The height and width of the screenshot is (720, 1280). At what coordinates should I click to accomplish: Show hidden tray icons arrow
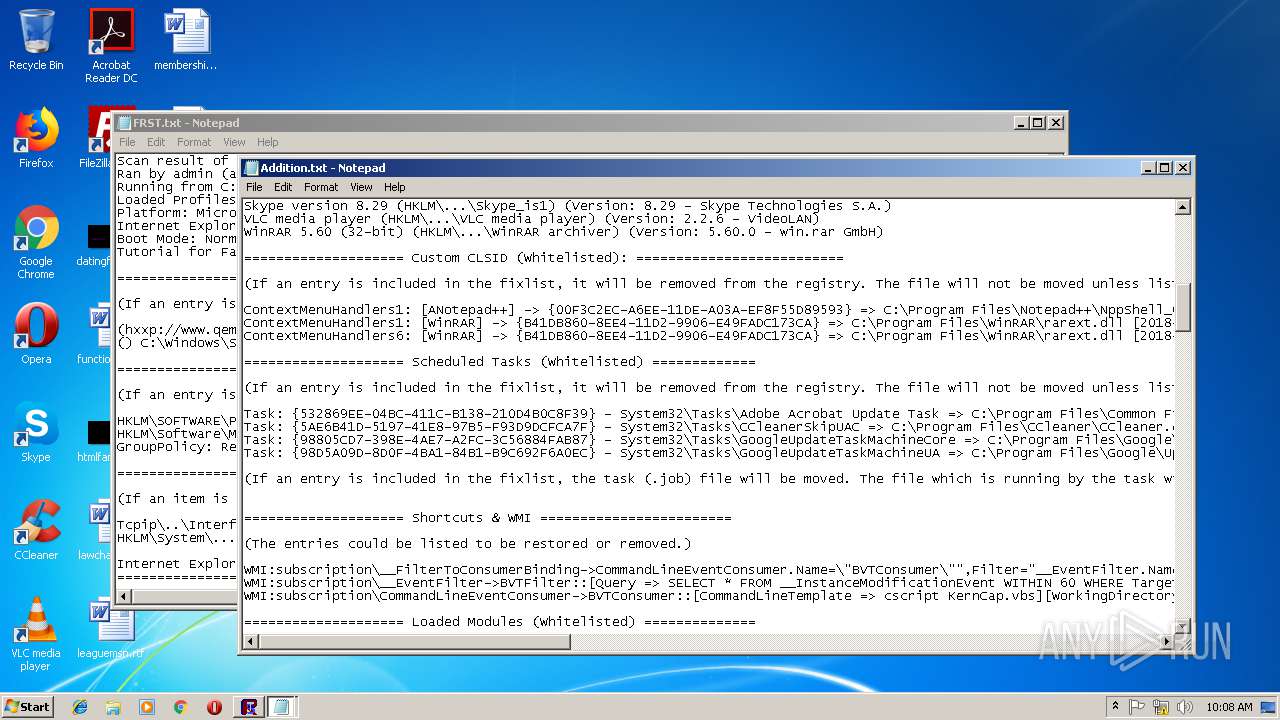click(x=1115, y=707)
